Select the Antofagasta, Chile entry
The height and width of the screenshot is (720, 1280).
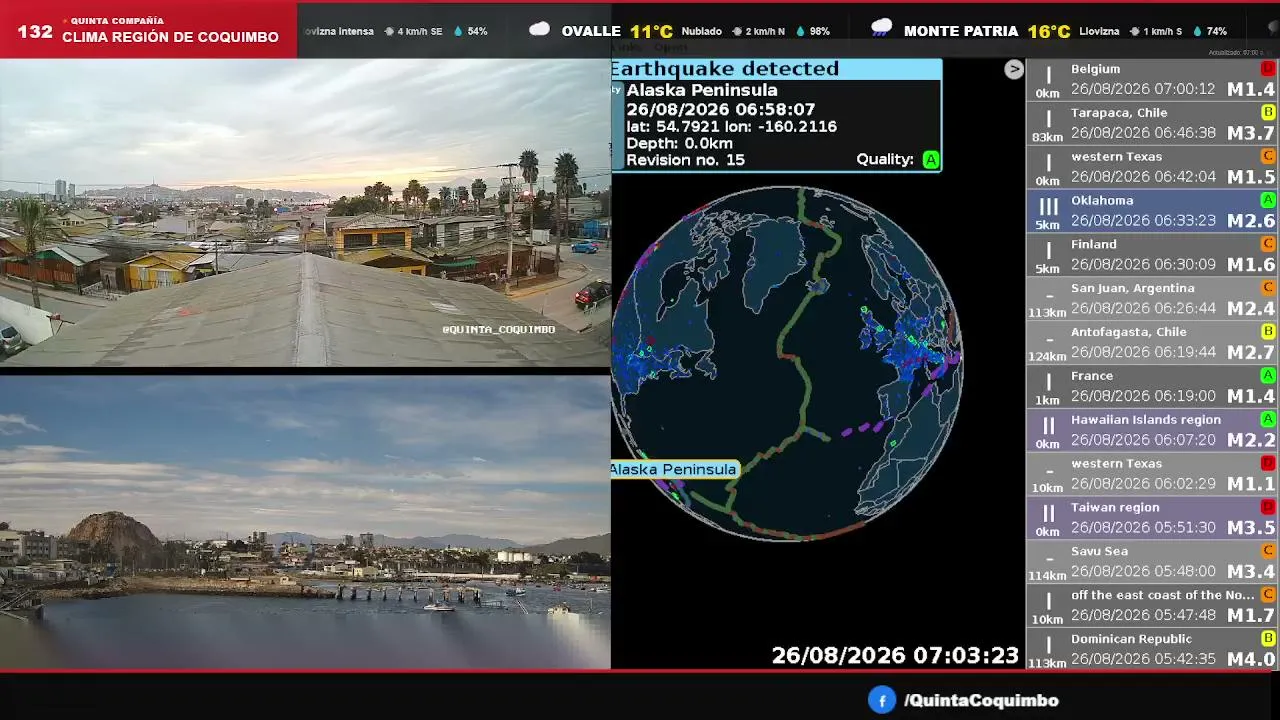[1153, 342]
